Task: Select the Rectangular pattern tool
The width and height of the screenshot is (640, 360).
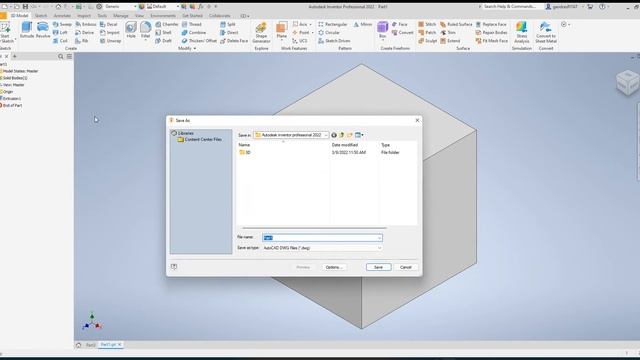Action: (x=333, y=24)
